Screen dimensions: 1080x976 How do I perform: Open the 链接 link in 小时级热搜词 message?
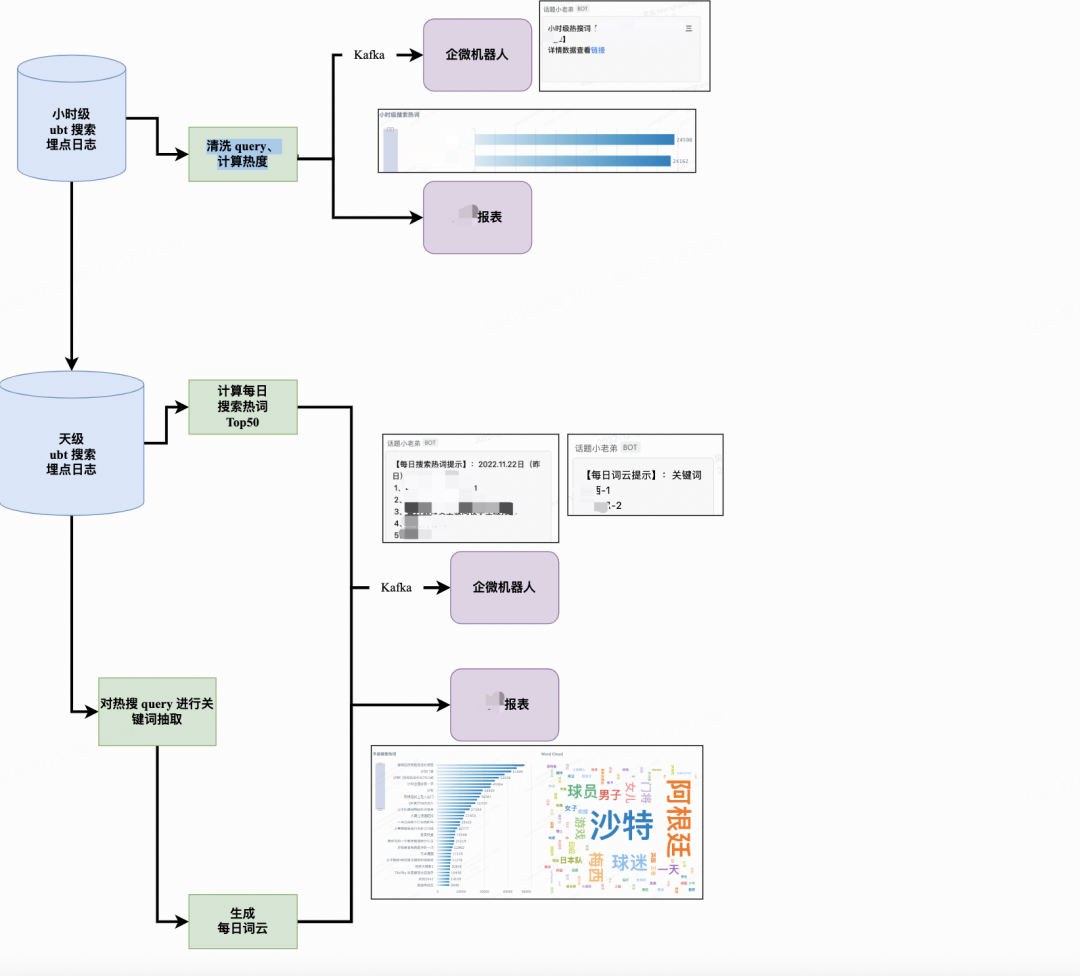(598, 50)
